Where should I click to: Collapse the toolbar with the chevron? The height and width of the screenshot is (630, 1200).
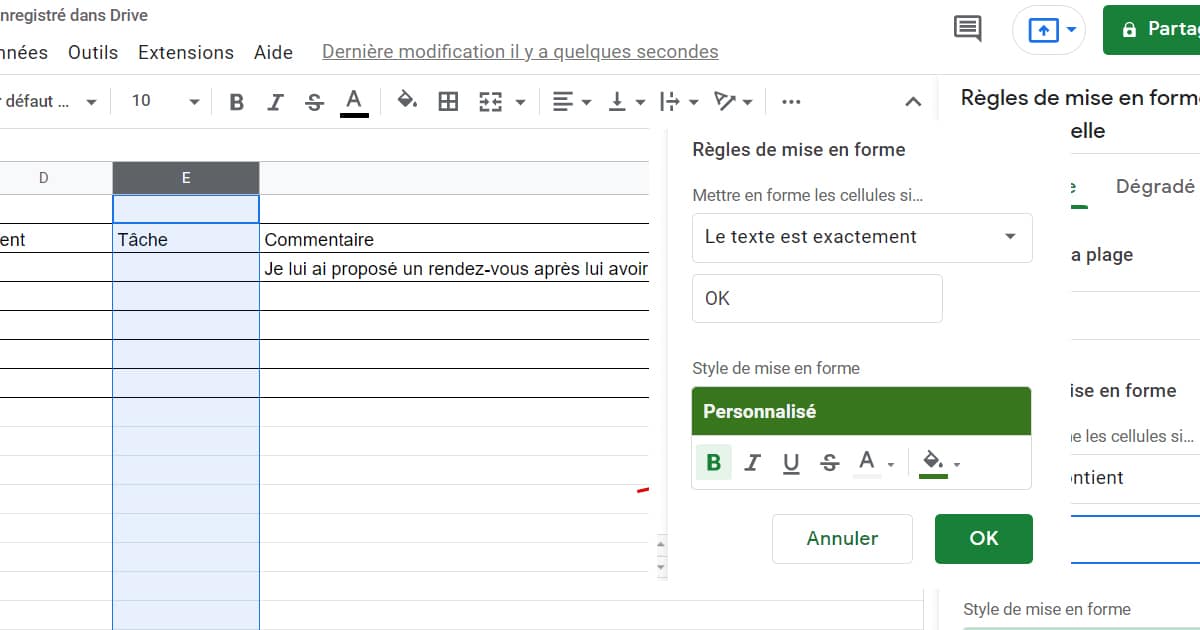[912, 102]
